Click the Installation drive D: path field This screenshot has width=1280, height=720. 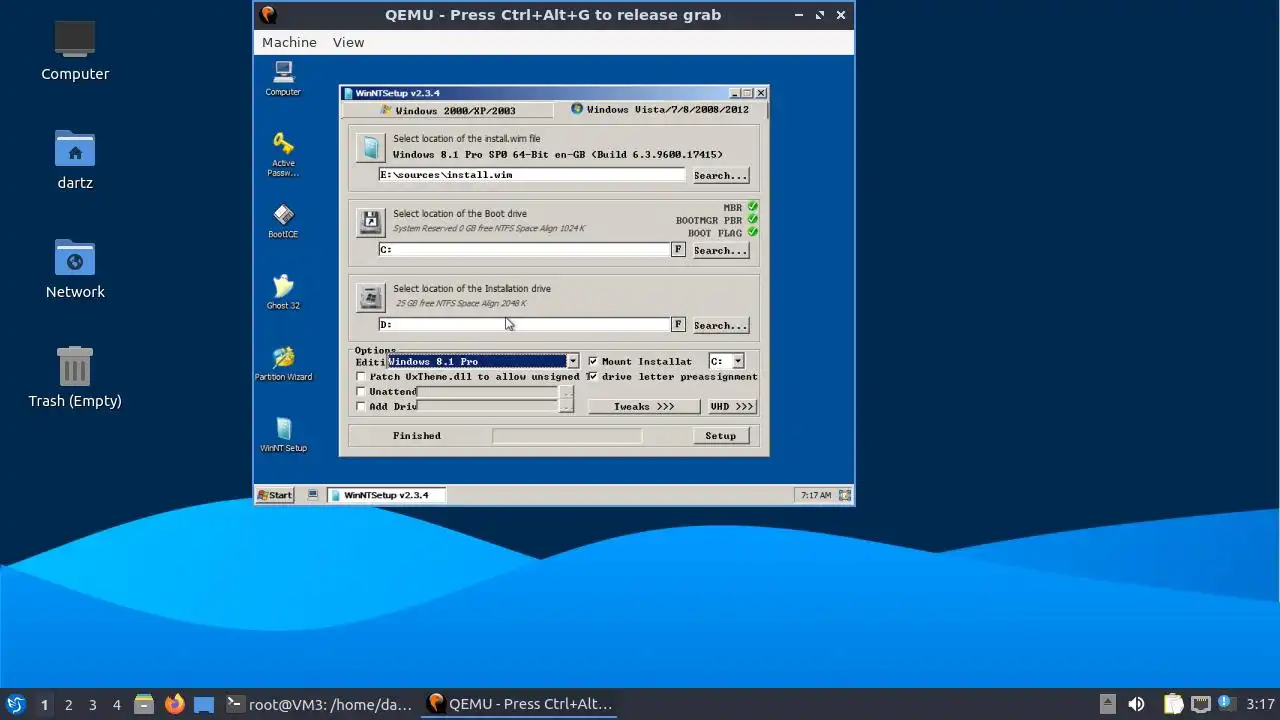point(524,324)
